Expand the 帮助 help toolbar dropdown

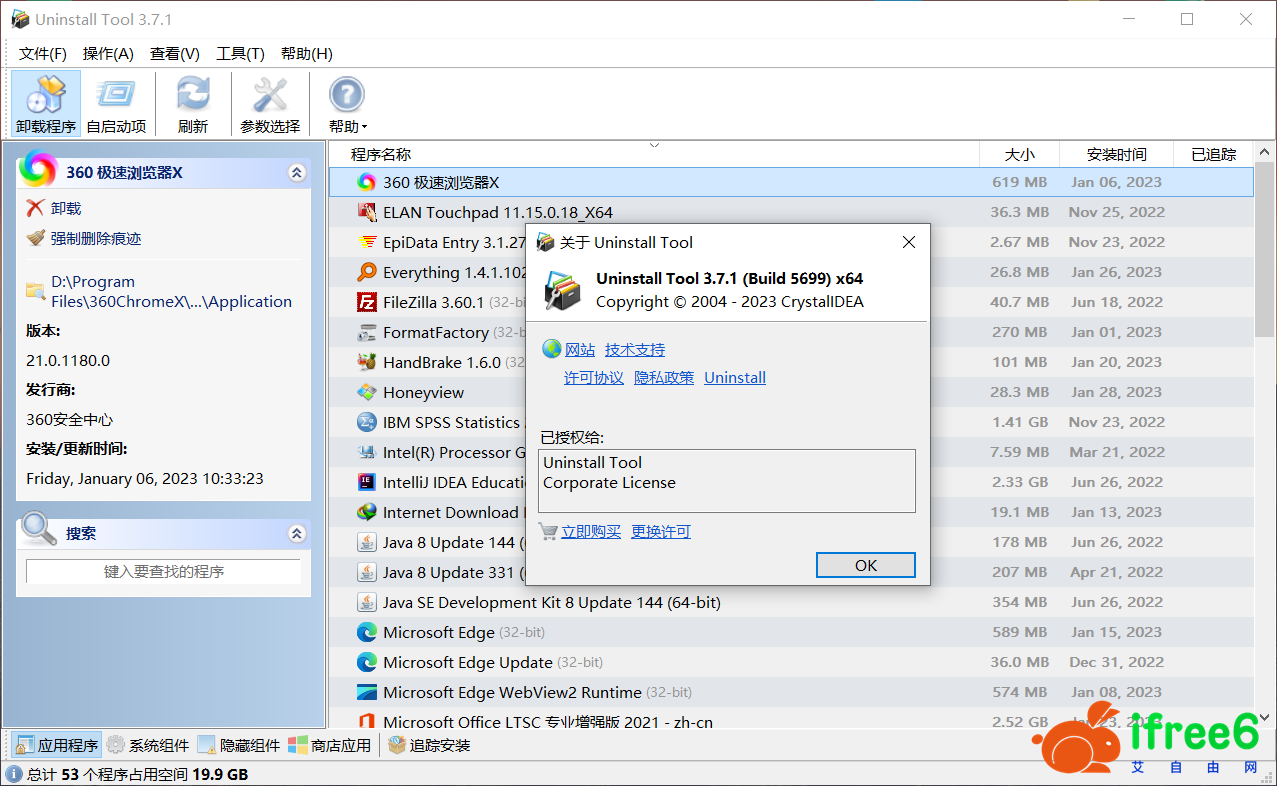pyautogui.click(x=348, y=104)
